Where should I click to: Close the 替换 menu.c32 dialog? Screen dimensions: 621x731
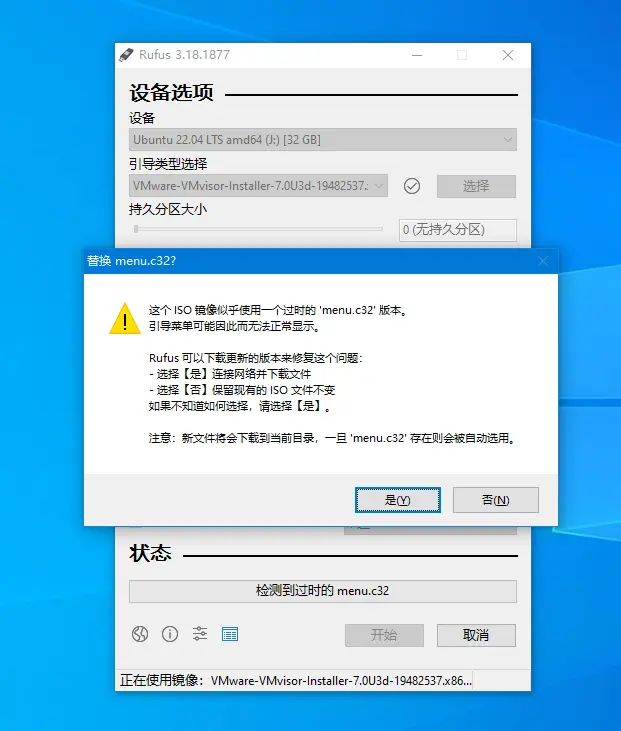click(543, 261)
